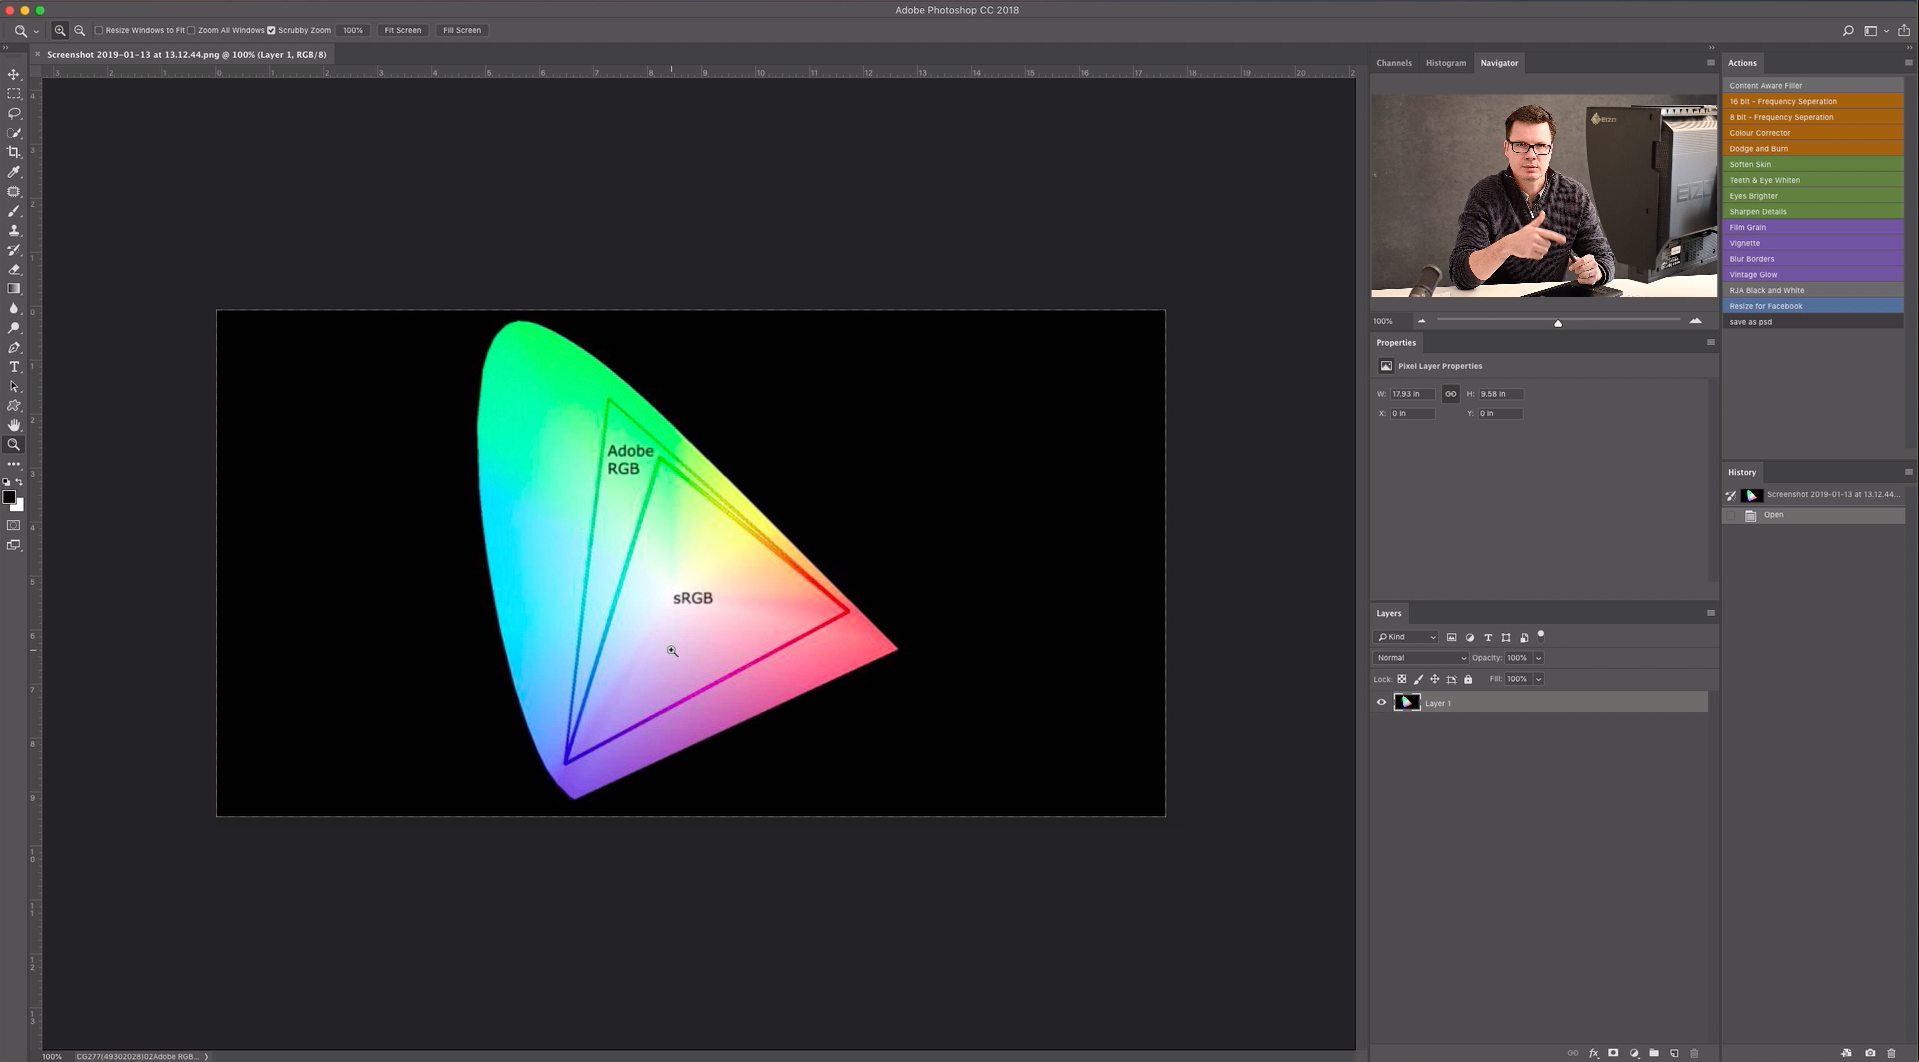The image size is (1919, 1062).
Task: Open the layer Kind filter dropdown
Action: click(x=1407, y=637)
